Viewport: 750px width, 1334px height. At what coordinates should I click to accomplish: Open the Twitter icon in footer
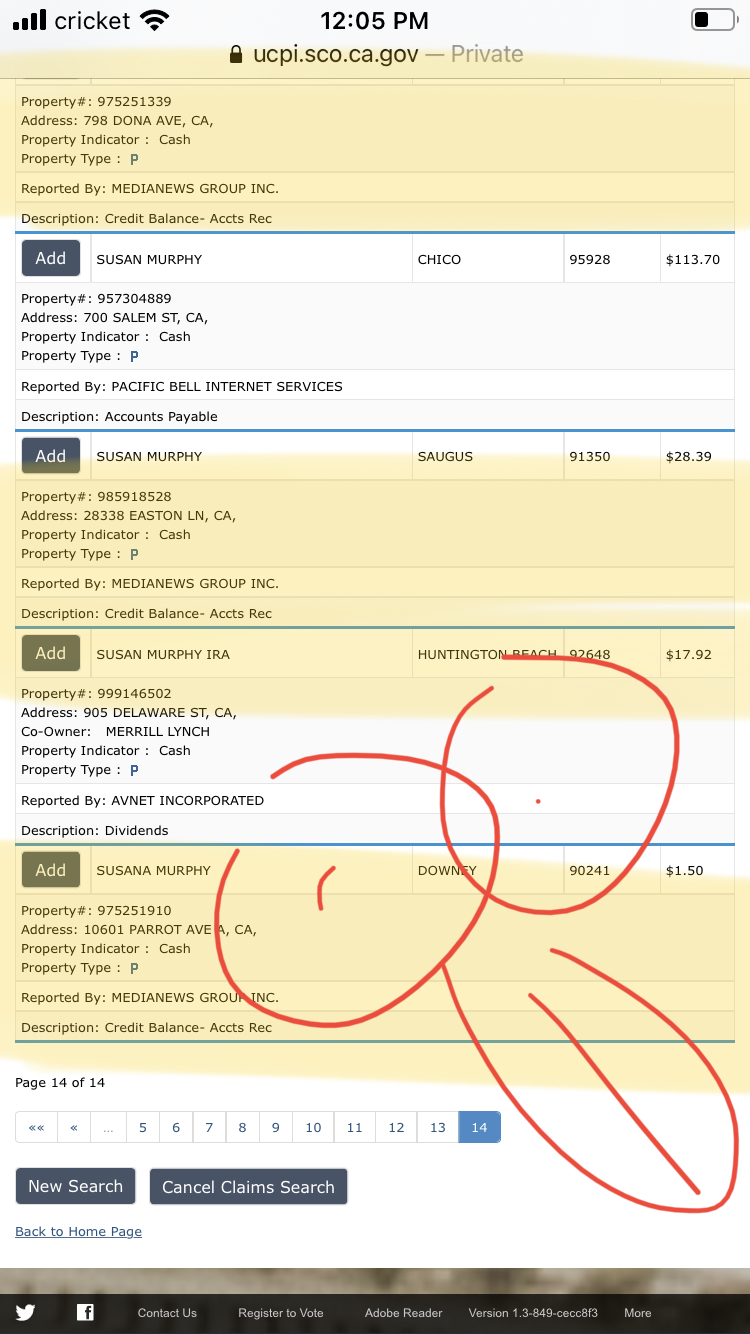(x=25, y=1313)
